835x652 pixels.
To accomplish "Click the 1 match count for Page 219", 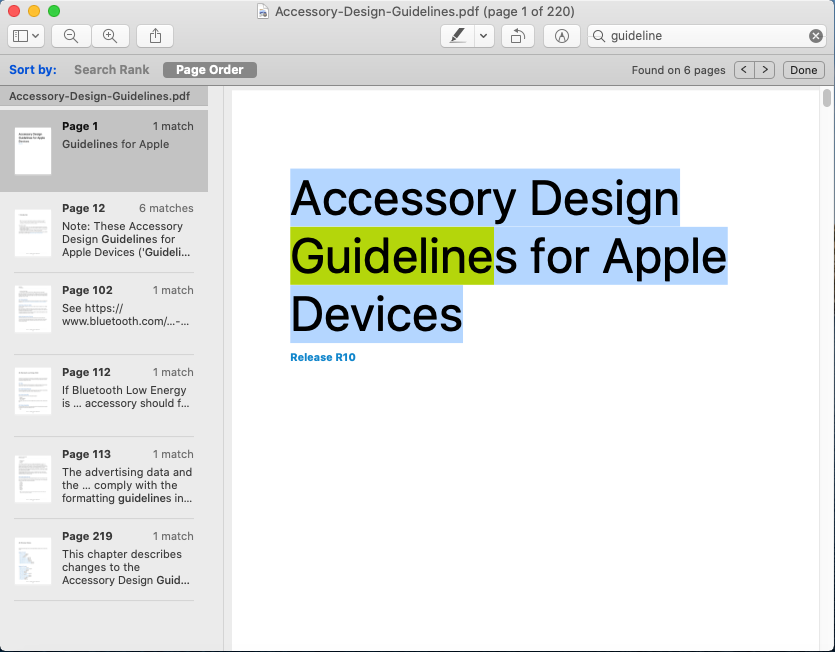I will click(173, 536).
